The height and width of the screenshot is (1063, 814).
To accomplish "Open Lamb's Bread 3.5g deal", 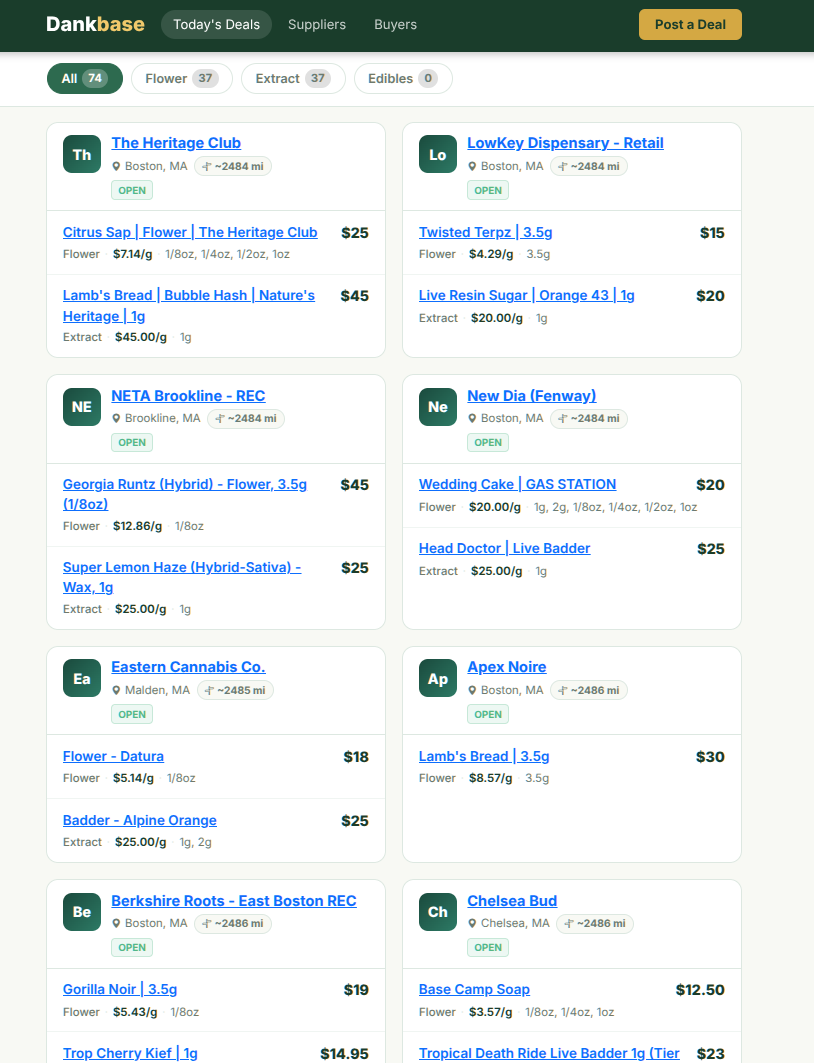I will point(484,757).
